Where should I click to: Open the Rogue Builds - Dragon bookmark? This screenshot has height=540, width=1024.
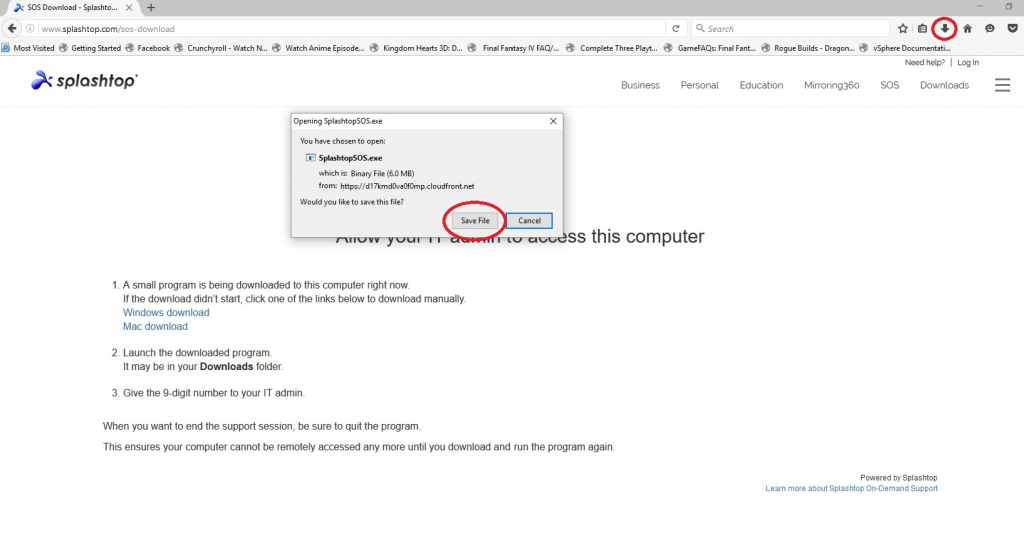[x=808, y=48]
